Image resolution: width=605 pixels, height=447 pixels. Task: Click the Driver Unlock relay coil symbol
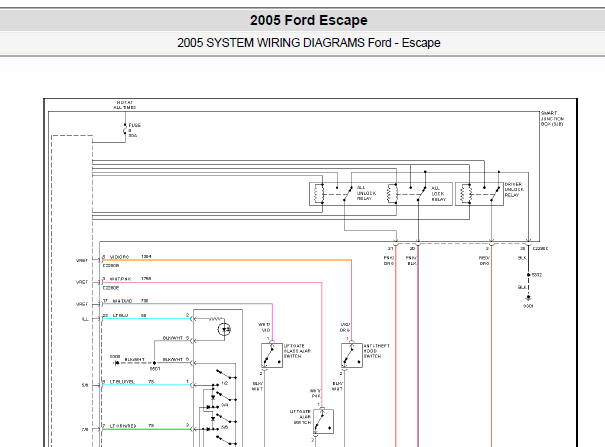[465, 194]
